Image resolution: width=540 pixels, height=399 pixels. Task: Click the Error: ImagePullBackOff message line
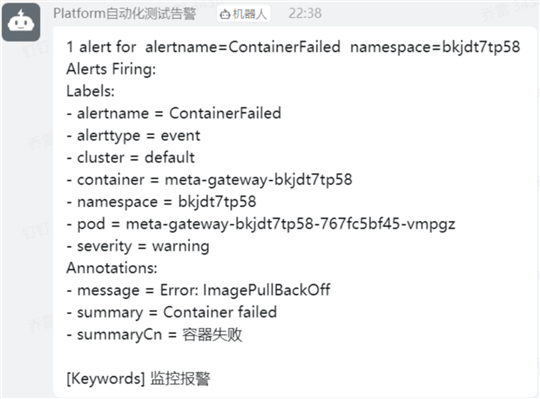pyautogui.click(x=198, y=290)
